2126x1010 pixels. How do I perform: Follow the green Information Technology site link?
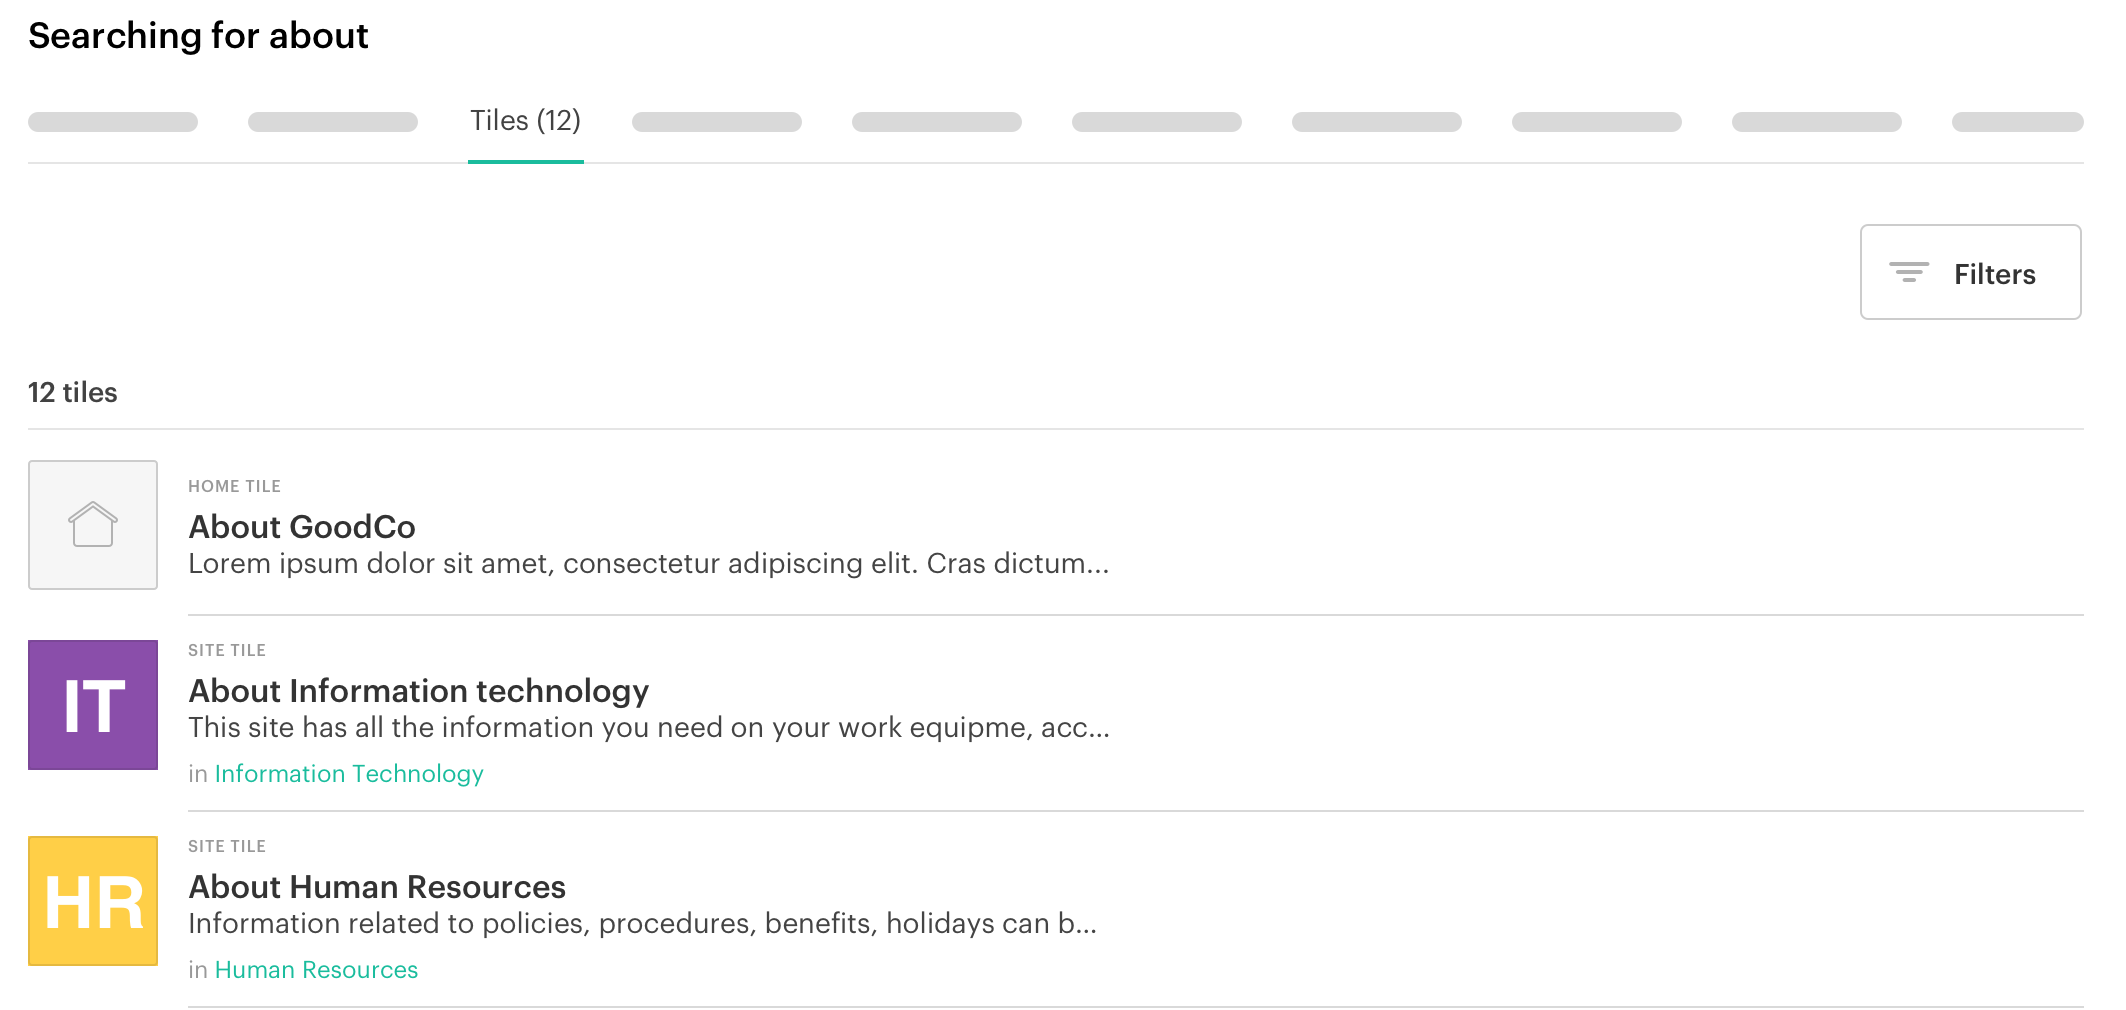349,774
